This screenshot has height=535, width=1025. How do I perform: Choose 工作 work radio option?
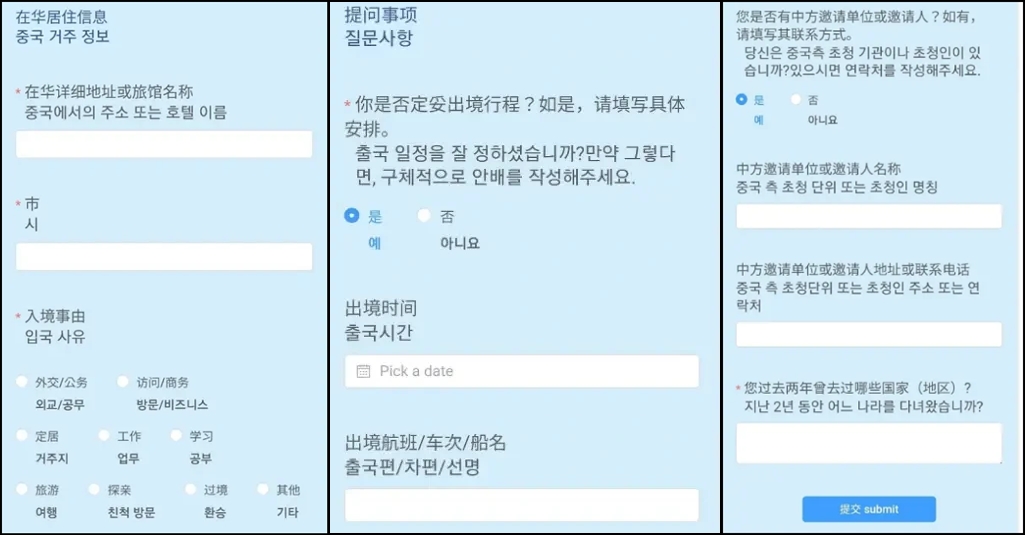(x=104, y=435)
